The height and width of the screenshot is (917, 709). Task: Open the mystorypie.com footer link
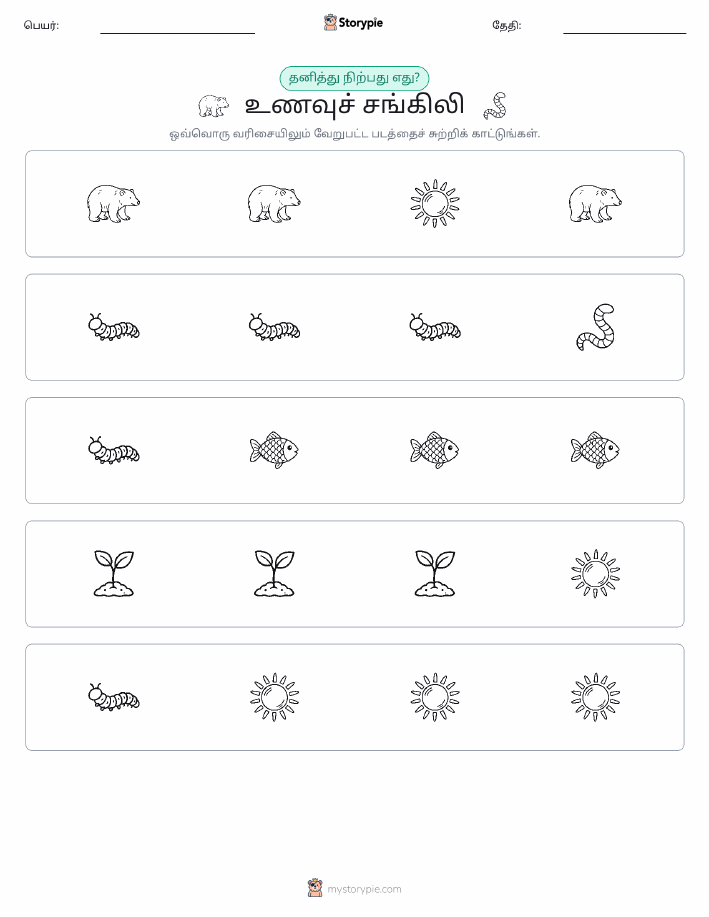click(364, 890)
